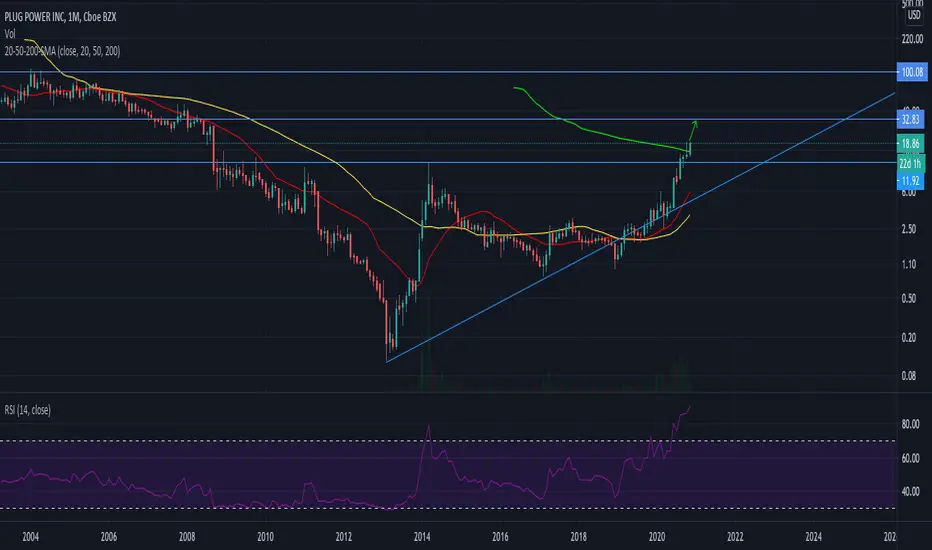Click the 18.86 current price label

point(910,143)
